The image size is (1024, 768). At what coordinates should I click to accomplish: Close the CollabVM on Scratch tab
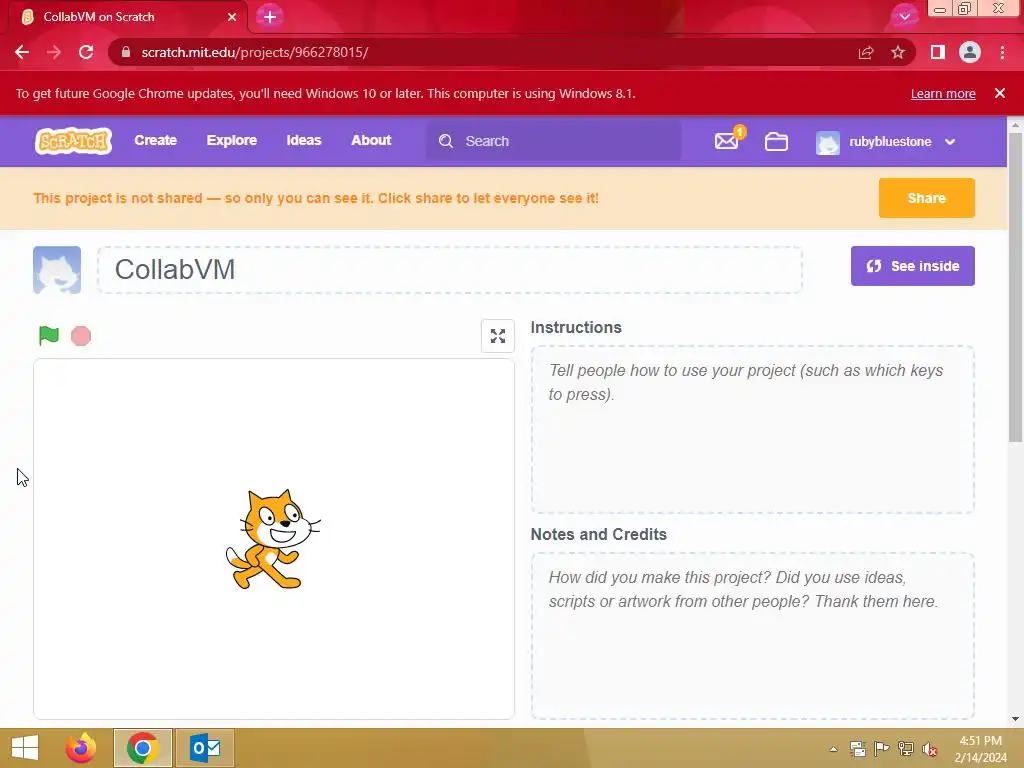coord(232,17)
